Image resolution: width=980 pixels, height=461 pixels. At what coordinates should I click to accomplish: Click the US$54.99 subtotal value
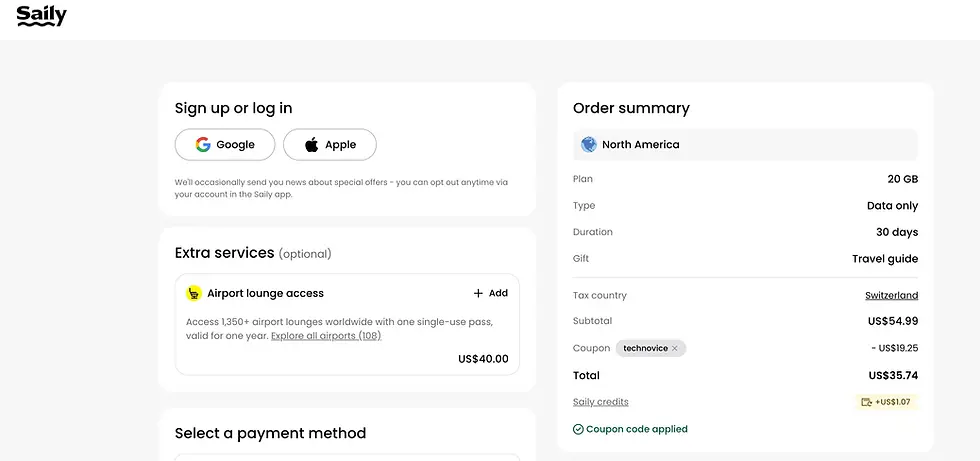[892, 321]
